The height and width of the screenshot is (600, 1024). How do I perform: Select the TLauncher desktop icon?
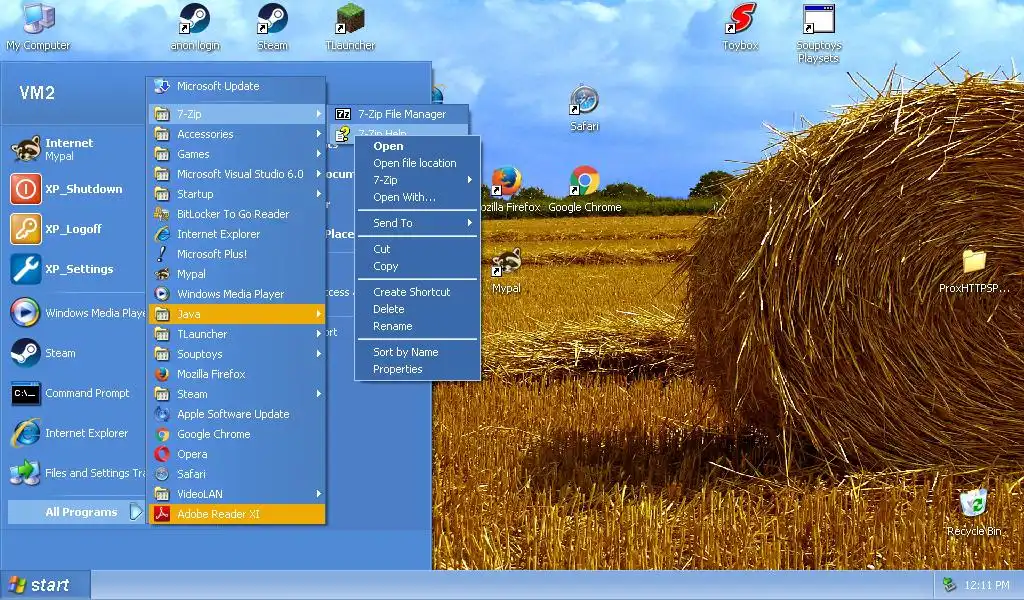click(350, 27)
